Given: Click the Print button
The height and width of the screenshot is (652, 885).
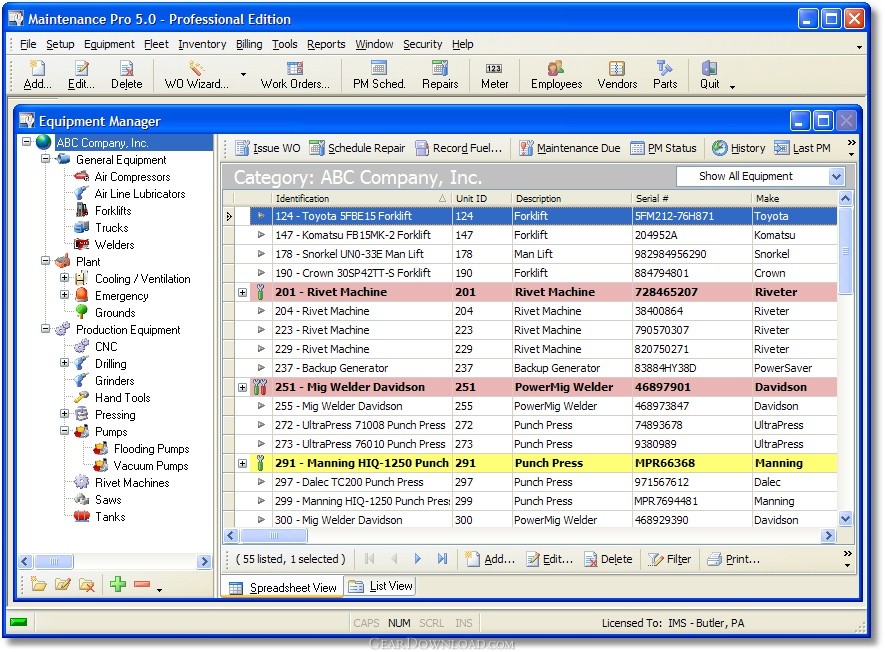Looking at the screenshot, I should [734, 559].
